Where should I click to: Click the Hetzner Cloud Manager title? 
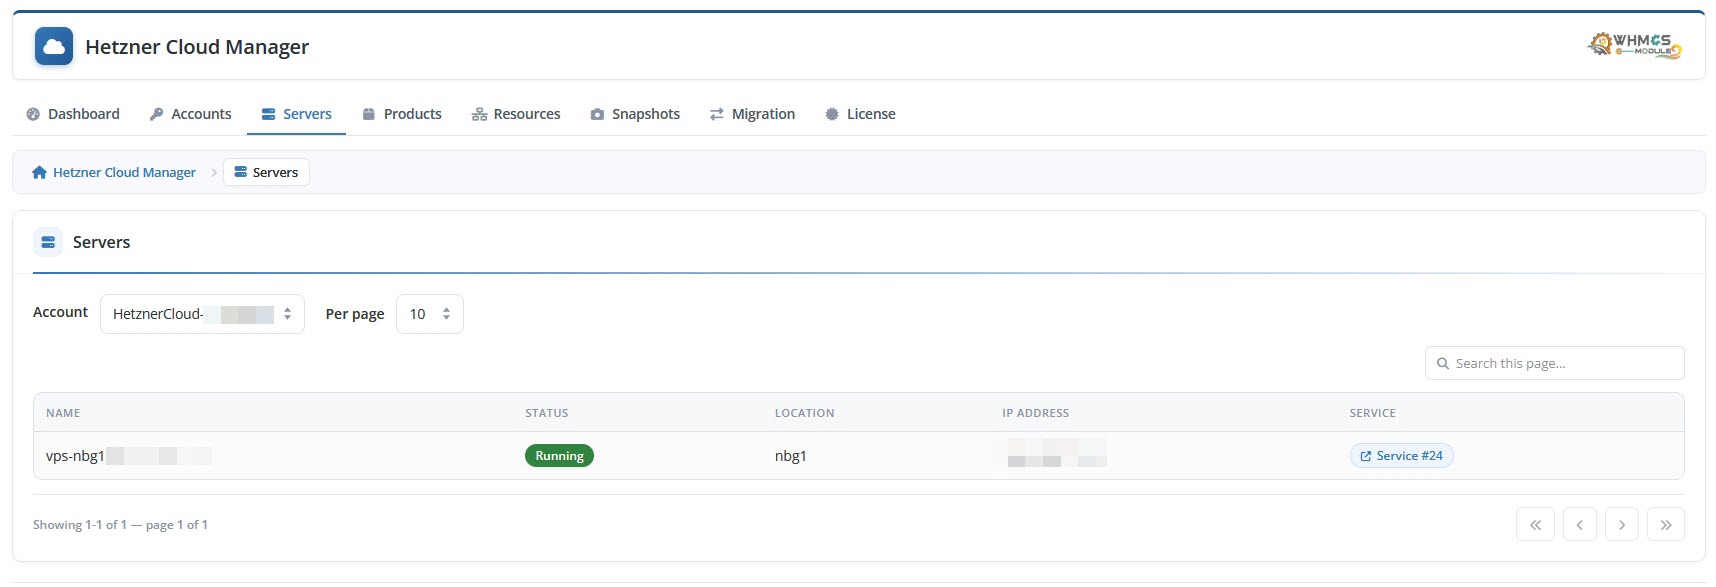point(197,47)
